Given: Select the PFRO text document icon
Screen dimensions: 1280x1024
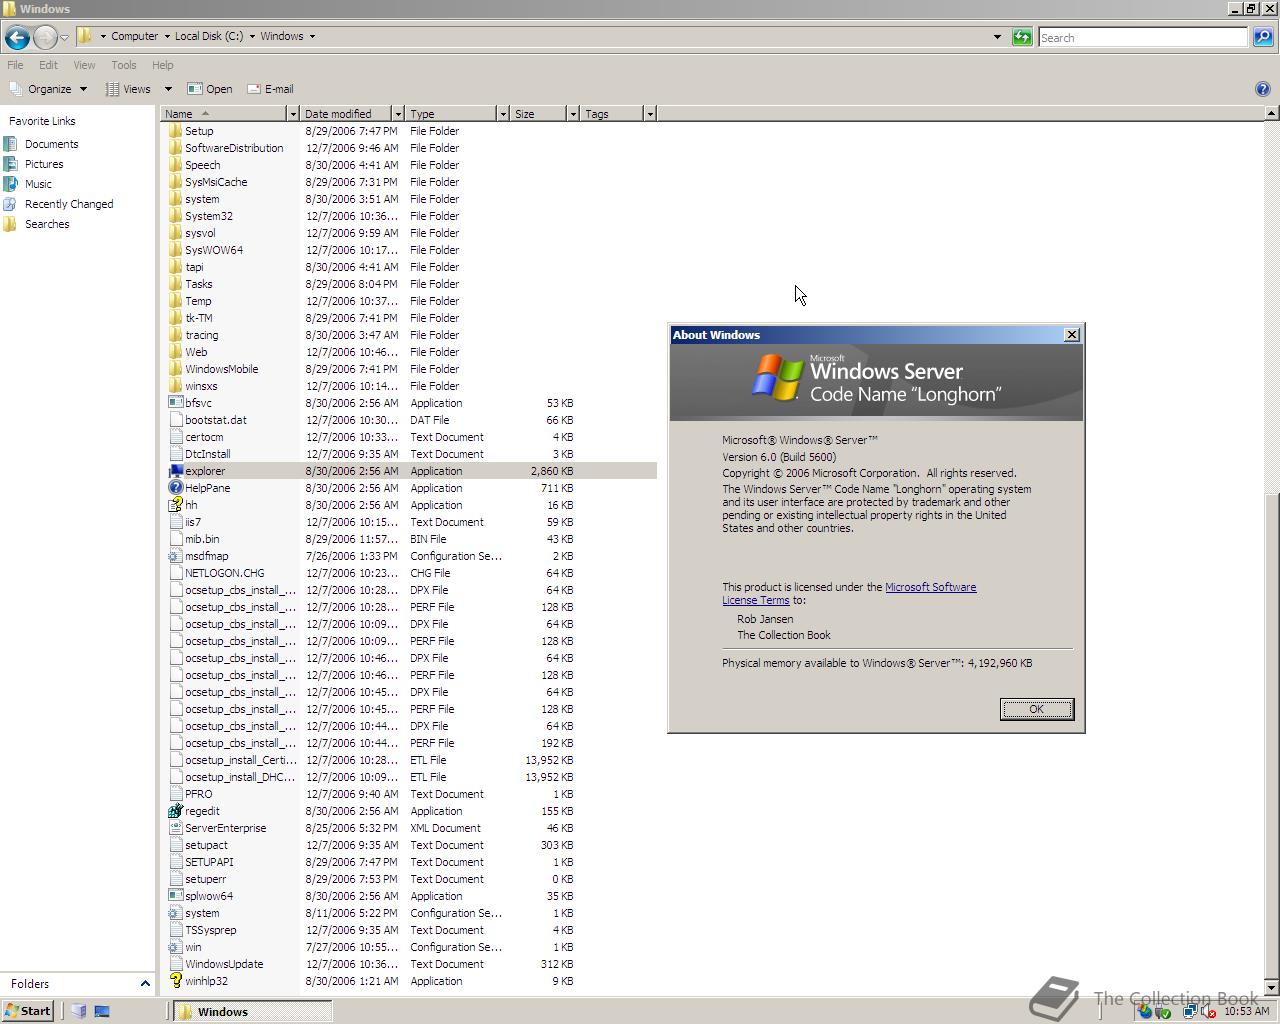Looking at the screenshot, I should [x=175, y=794].
